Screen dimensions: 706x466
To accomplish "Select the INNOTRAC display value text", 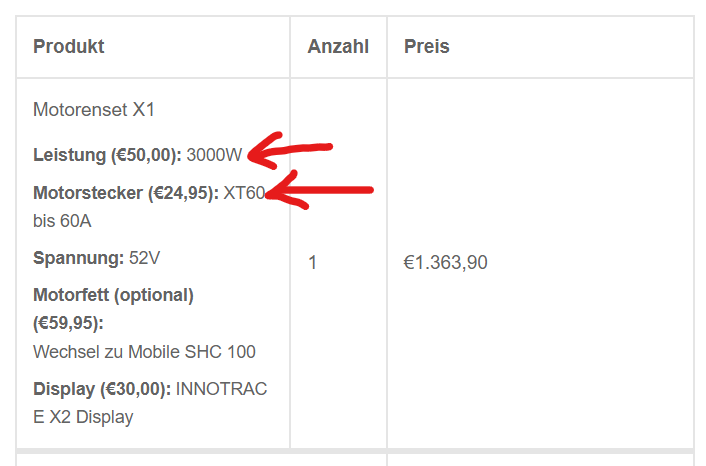I will click(221, 389).
